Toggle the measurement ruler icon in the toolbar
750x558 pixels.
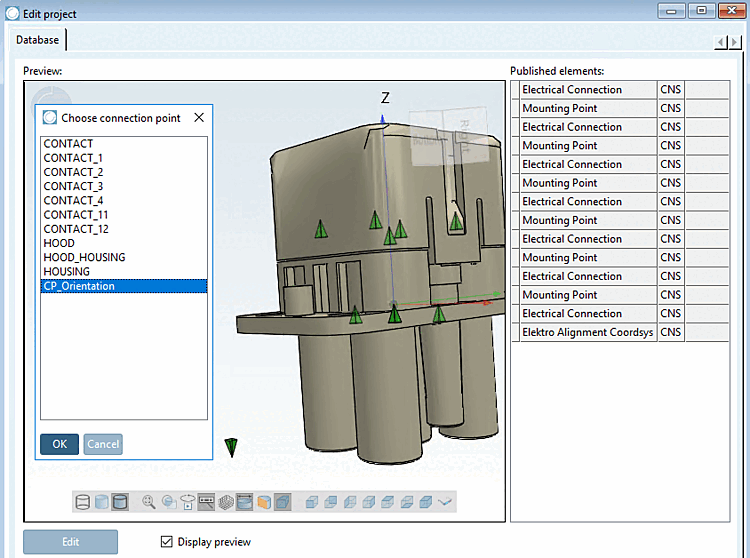[x=207, y=502]
